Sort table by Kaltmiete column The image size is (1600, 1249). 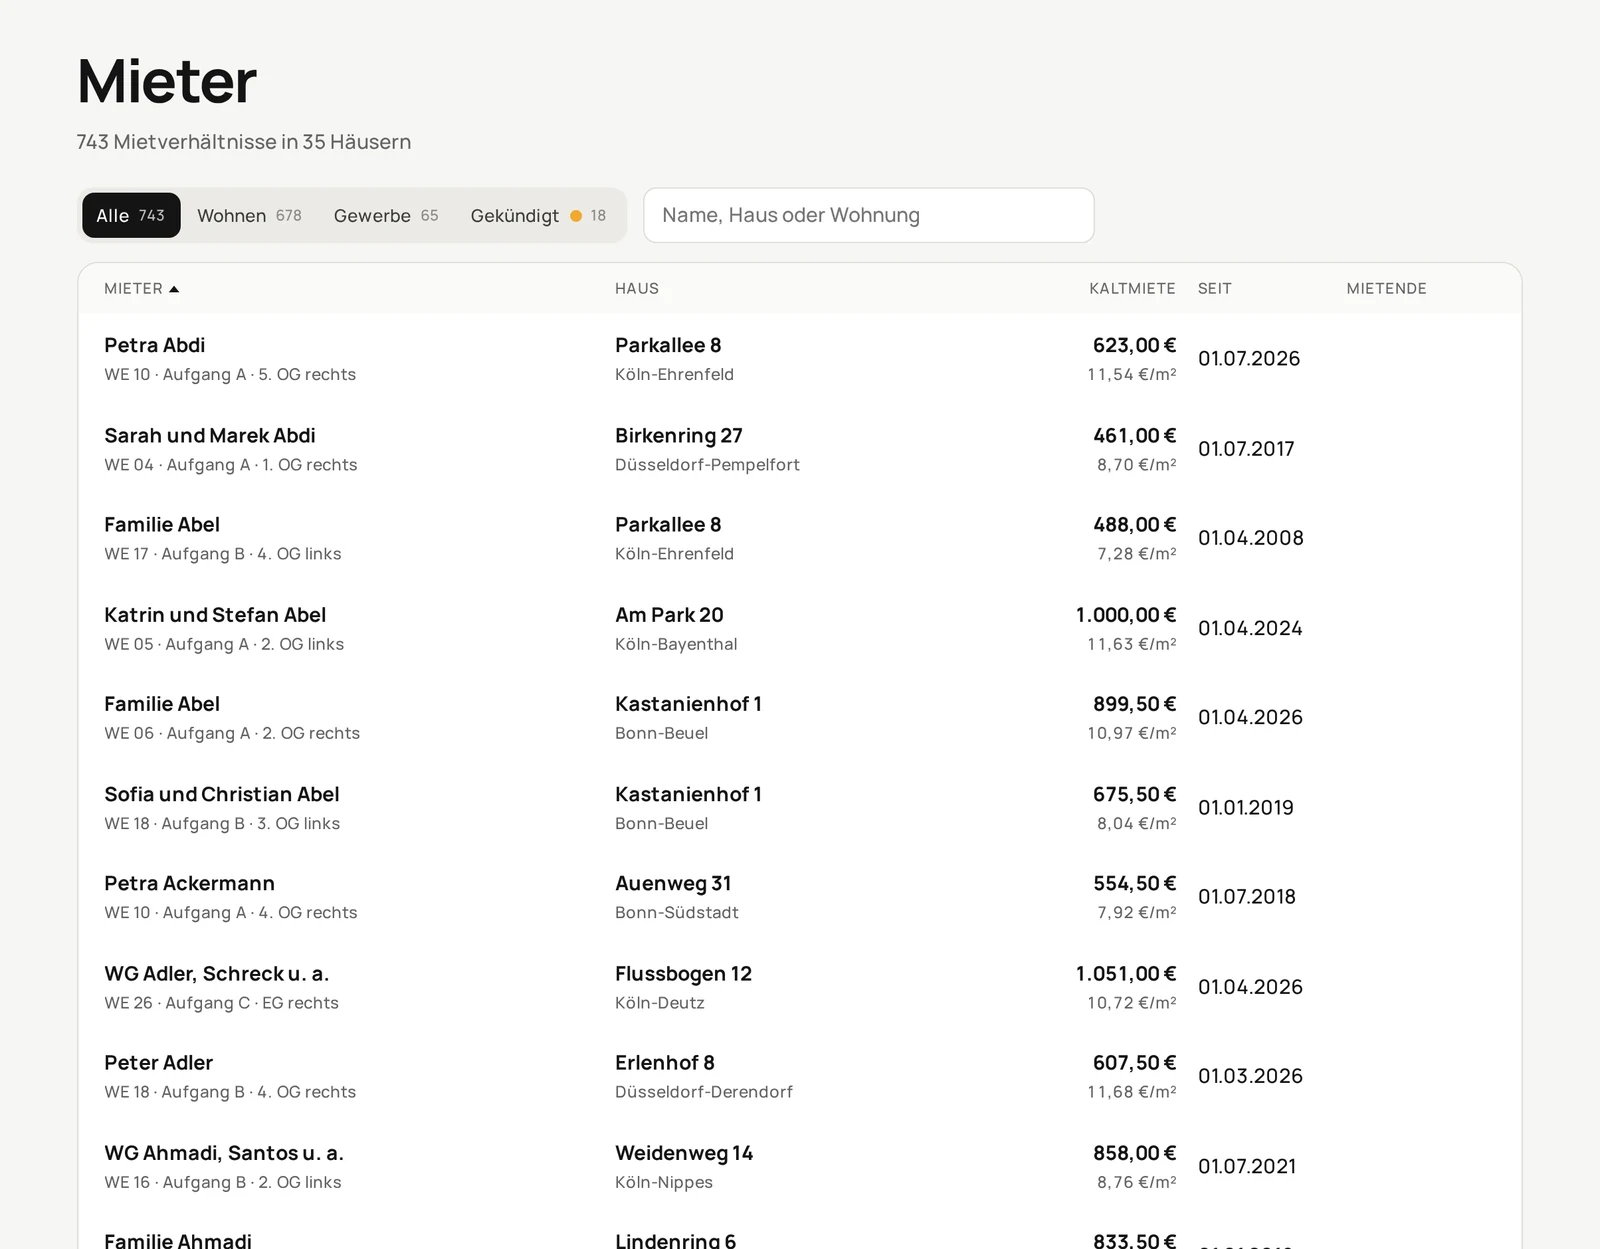[1132, 289]
